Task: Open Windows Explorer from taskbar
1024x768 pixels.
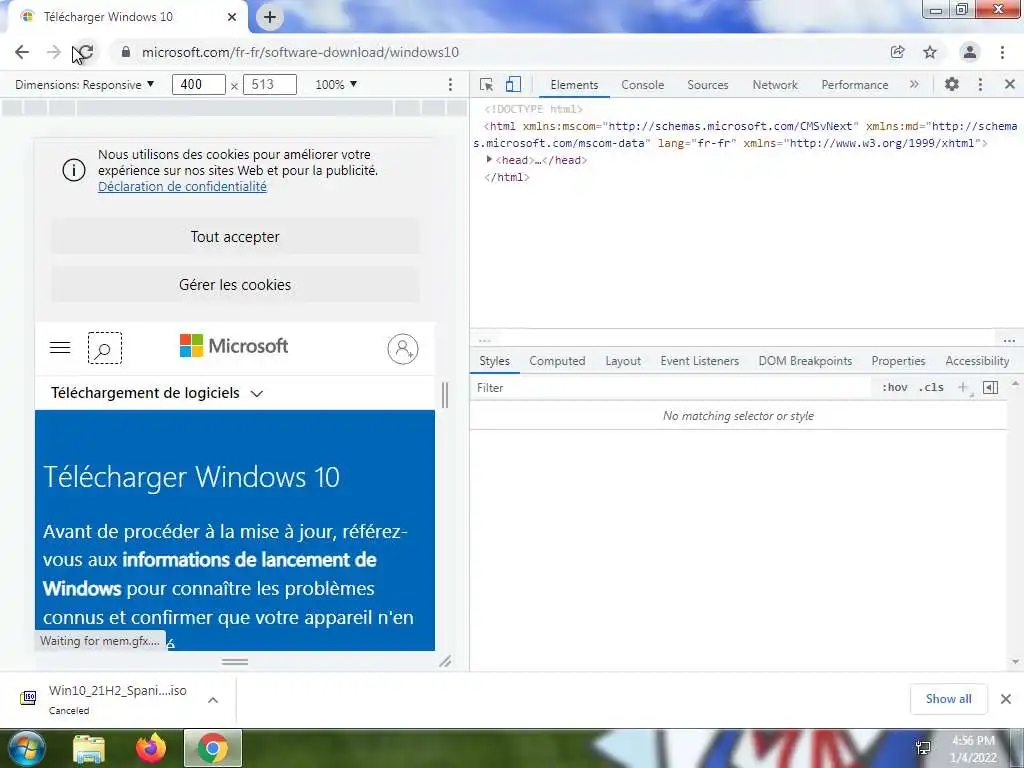Action: pyautogui.click(x=89, y=749)
